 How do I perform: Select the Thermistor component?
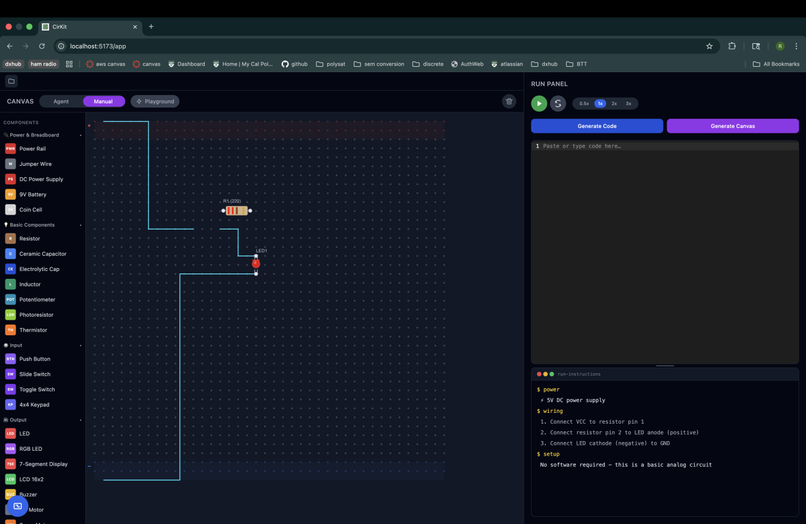click(x=33, y=330)
